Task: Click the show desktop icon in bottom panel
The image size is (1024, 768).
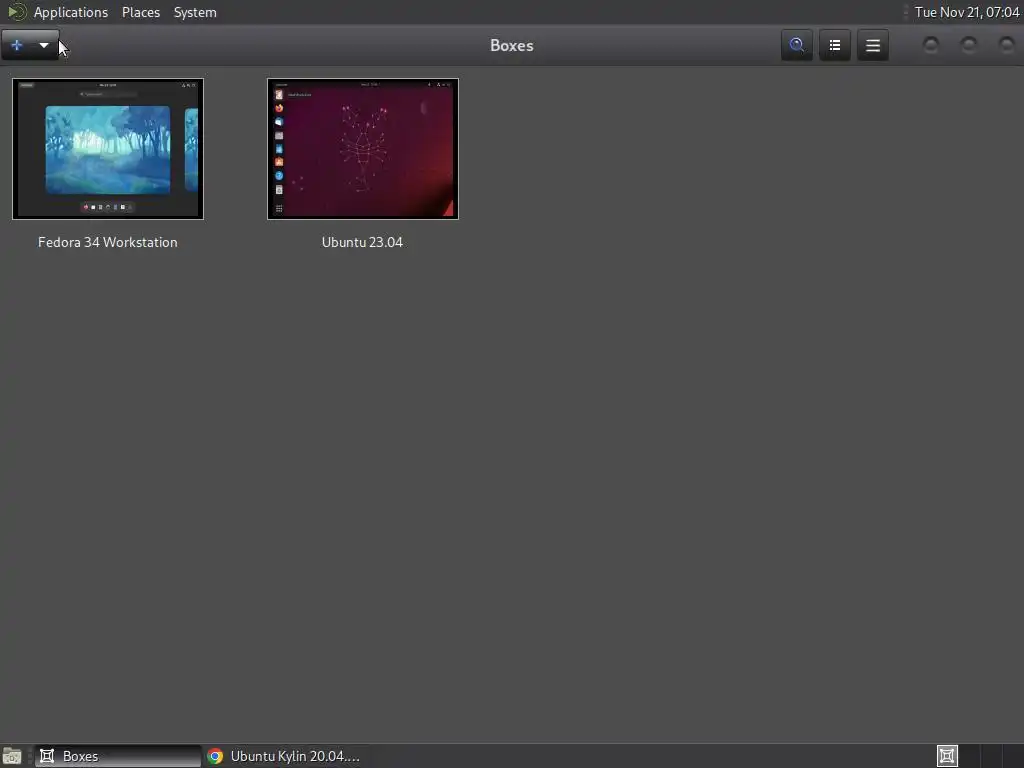Action: pyautogui.click(x=12, y=756)
